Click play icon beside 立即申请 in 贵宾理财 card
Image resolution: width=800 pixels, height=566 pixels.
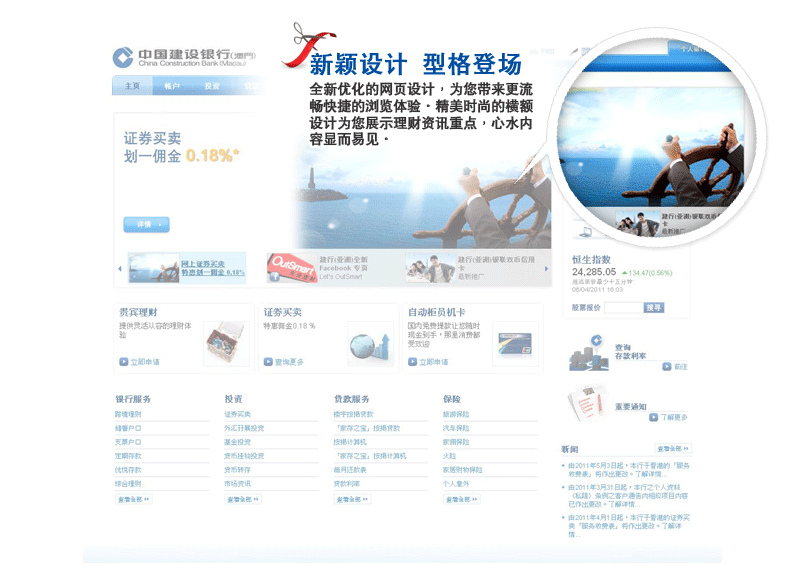click(123, 362)
